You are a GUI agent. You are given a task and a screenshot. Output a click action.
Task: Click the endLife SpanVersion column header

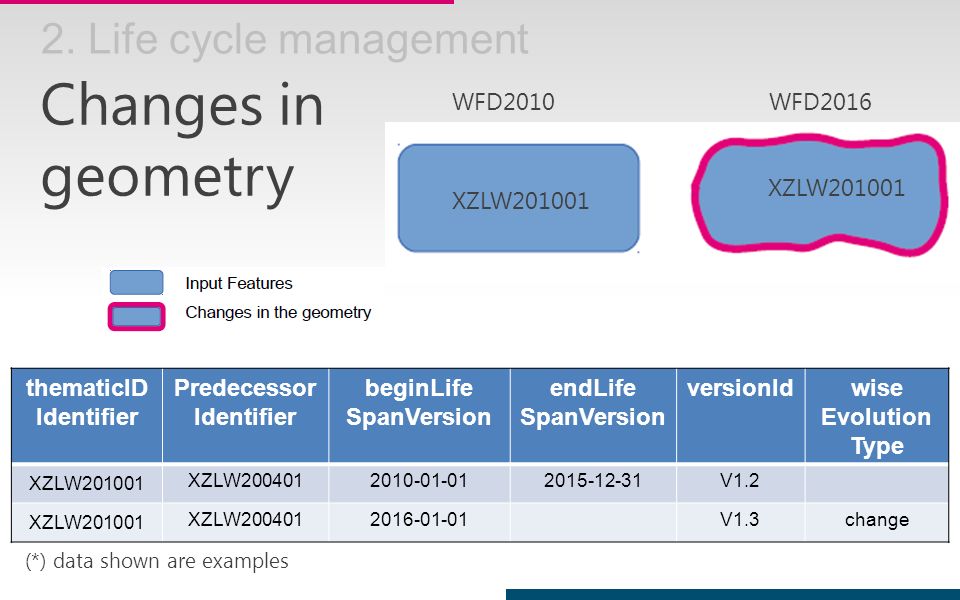[x=593, y=415]
